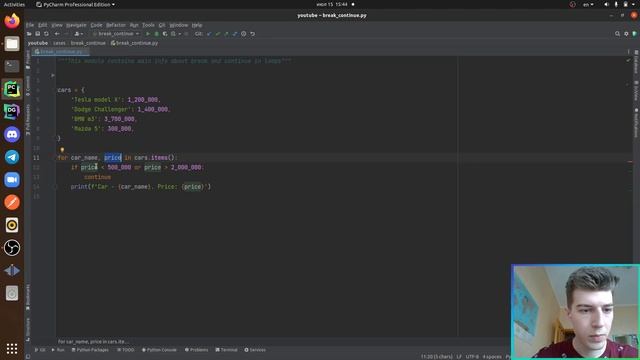The width and height of the screenshot is (640, 360).
Task: Click the Git rollback icon
Action: (x=253, y=34)
